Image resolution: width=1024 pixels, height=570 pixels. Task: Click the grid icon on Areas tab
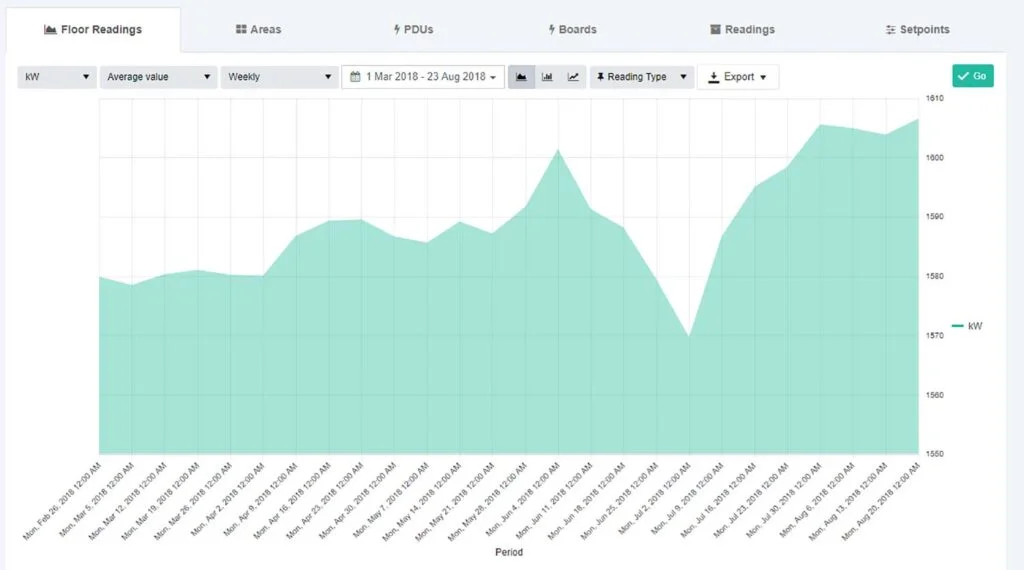point(241,30)
